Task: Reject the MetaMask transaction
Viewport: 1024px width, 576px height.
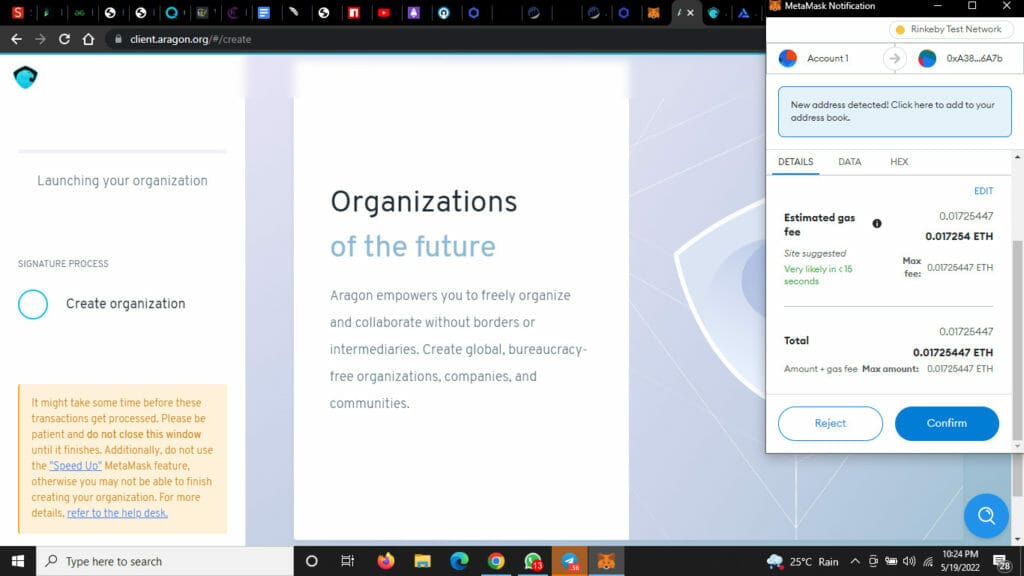Action: point(830,423)
